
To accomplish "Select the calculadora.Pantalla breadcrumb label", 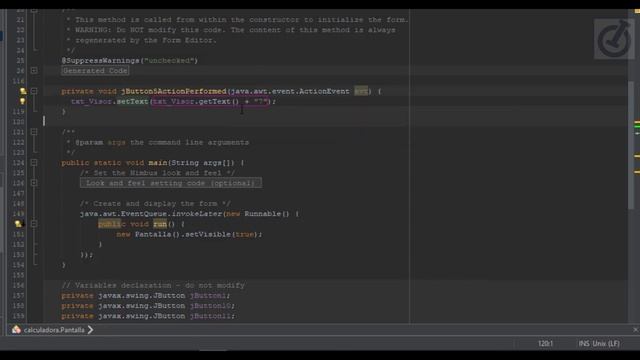I will coord(54,330).
